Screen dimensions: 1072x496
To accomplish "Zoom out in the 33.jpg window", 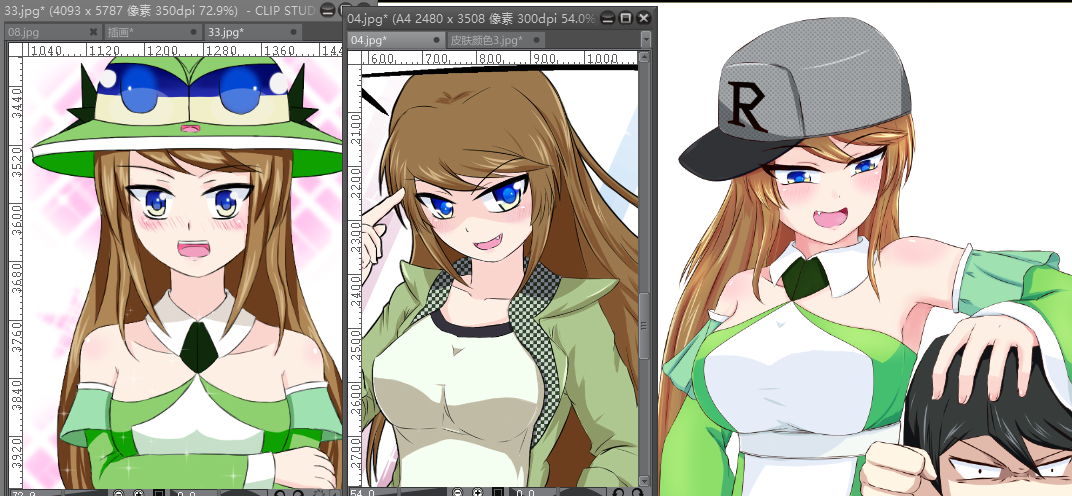I will click(119, 493).
